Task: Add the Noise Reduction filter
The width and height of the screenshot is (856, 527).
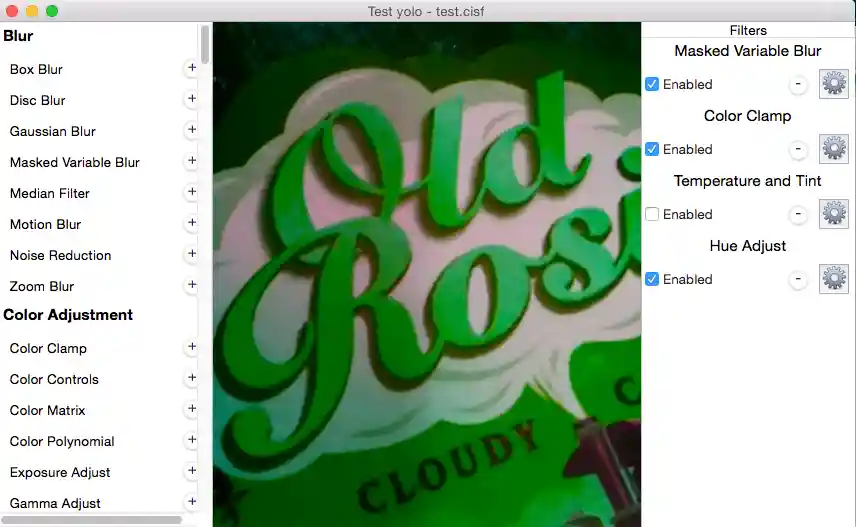Action: (x=192, y=254)
